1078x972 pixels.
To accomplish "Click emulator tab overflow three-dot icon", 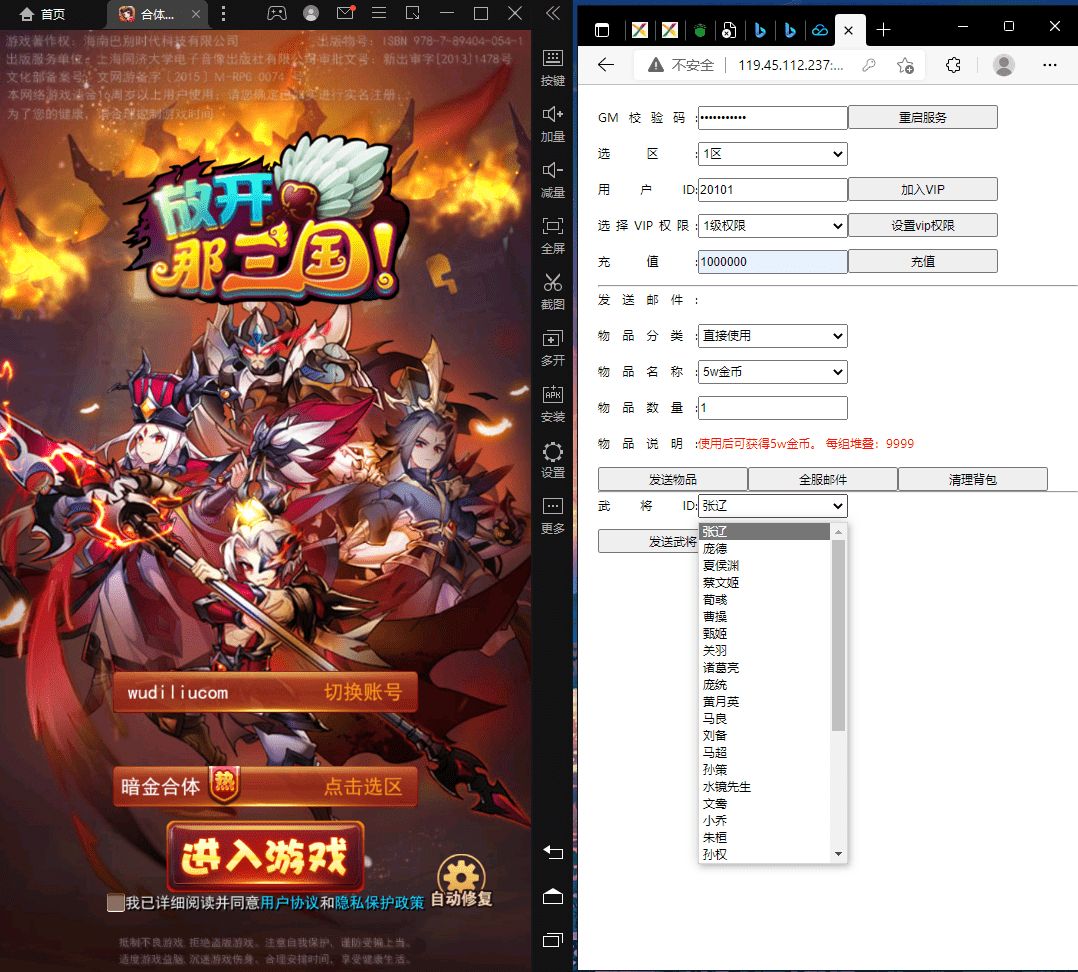I will point(223,14).
